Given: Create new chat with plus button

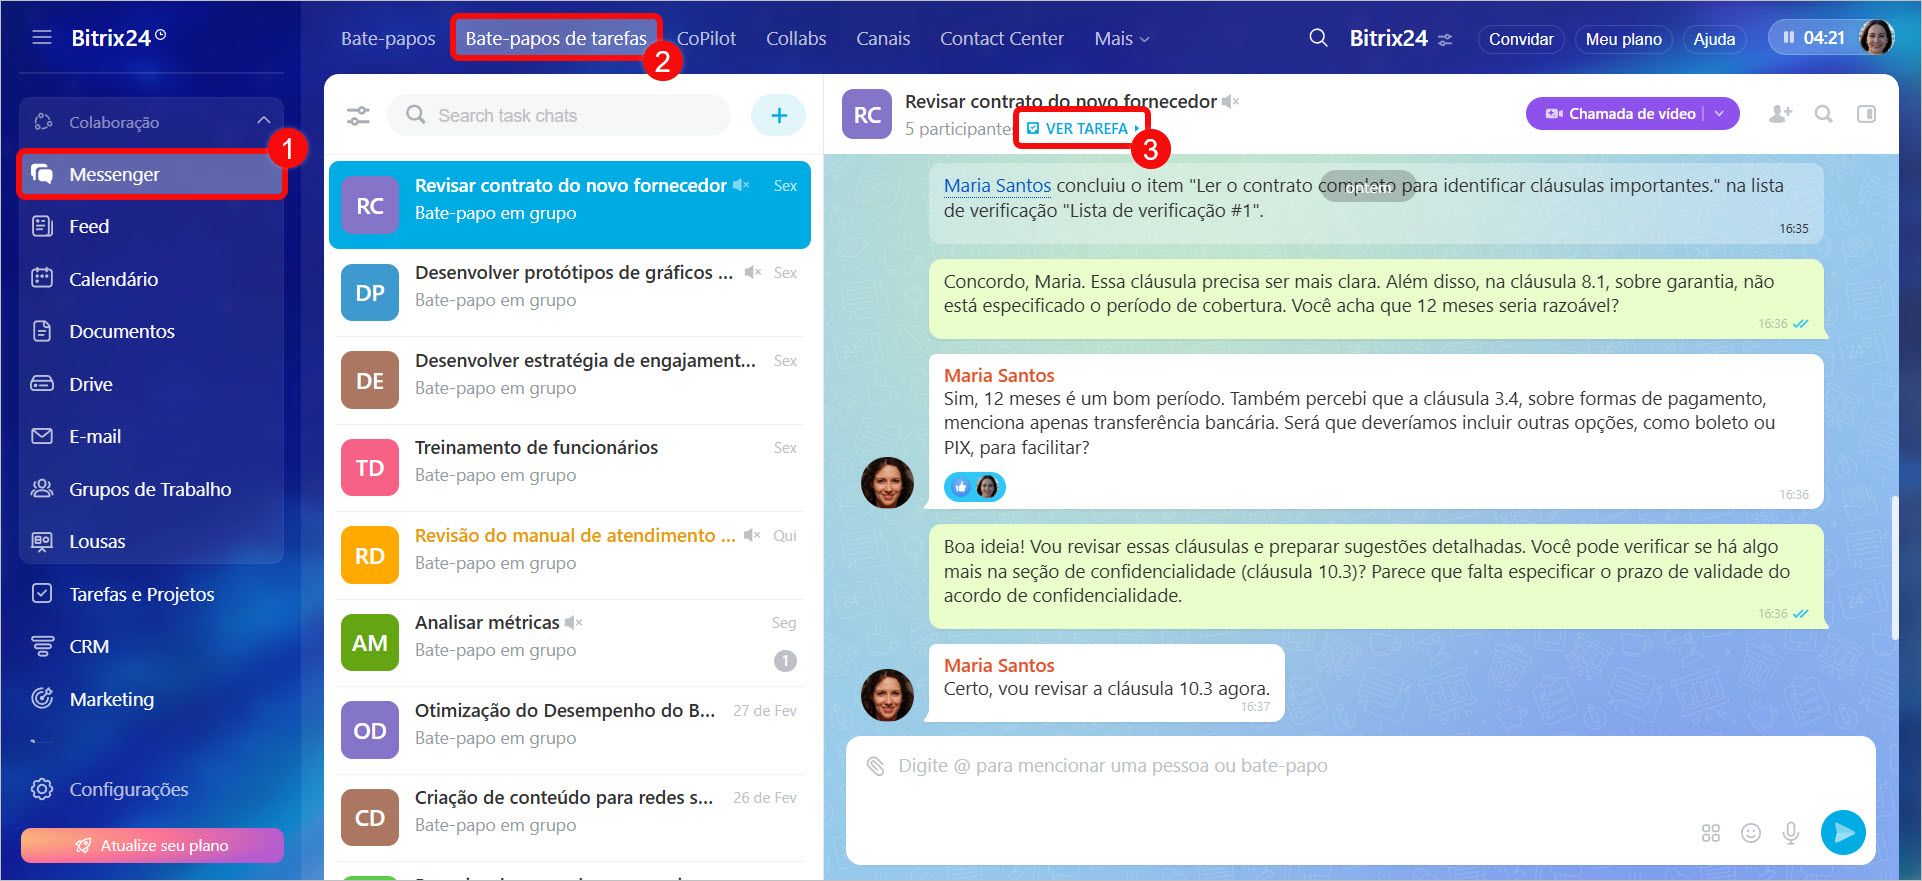Looking at the screenshot, I should click(x=778, y=116).
